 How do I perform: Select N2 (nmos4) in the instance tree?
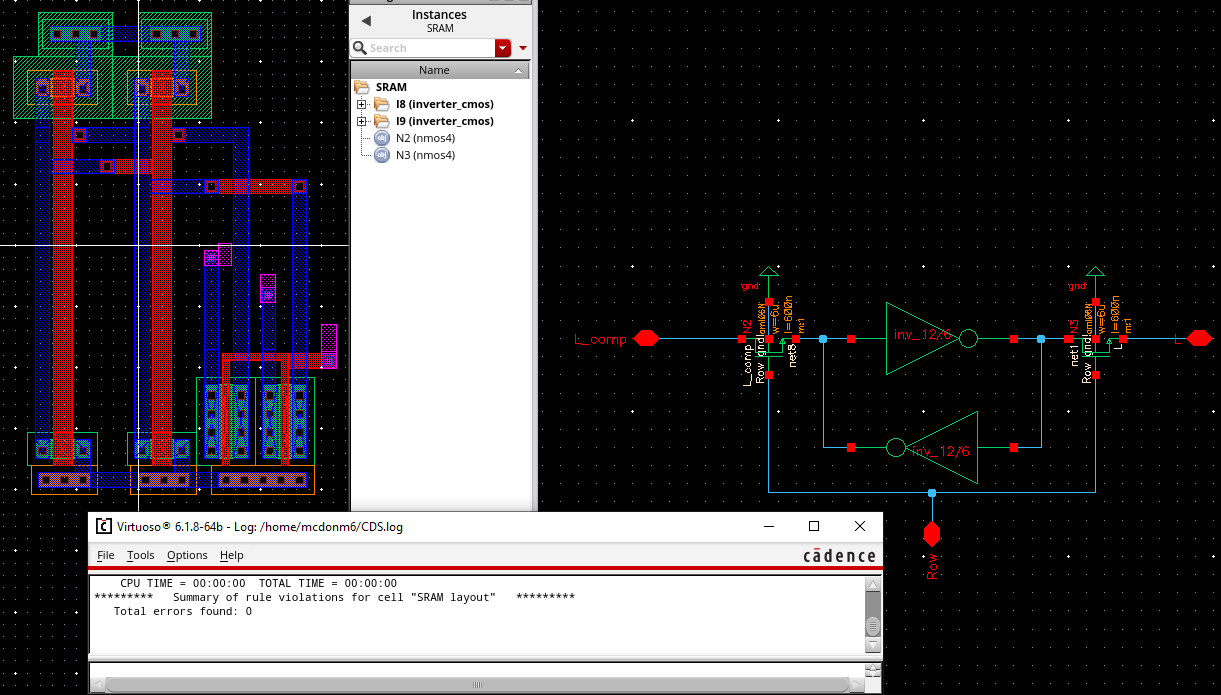click(x=425, y=138)
